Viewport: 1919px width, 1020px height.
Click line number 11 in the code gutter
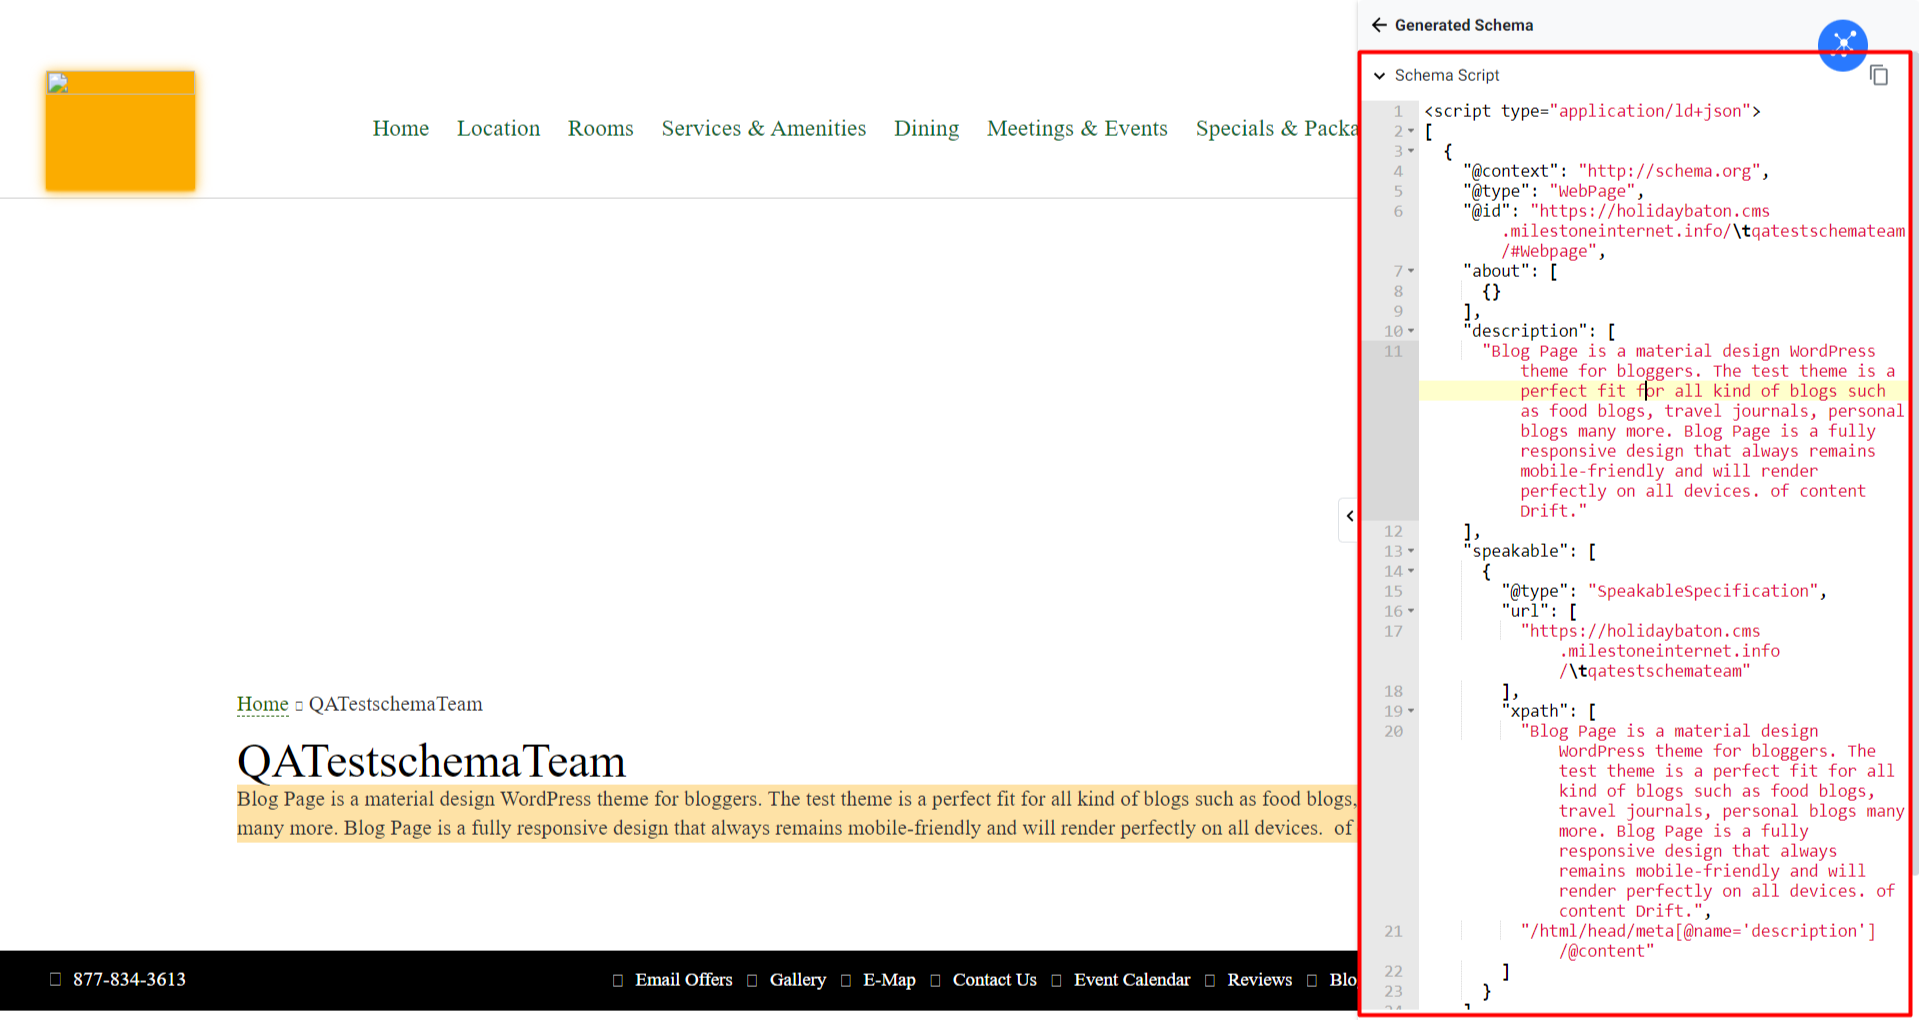click(1393, 351)
